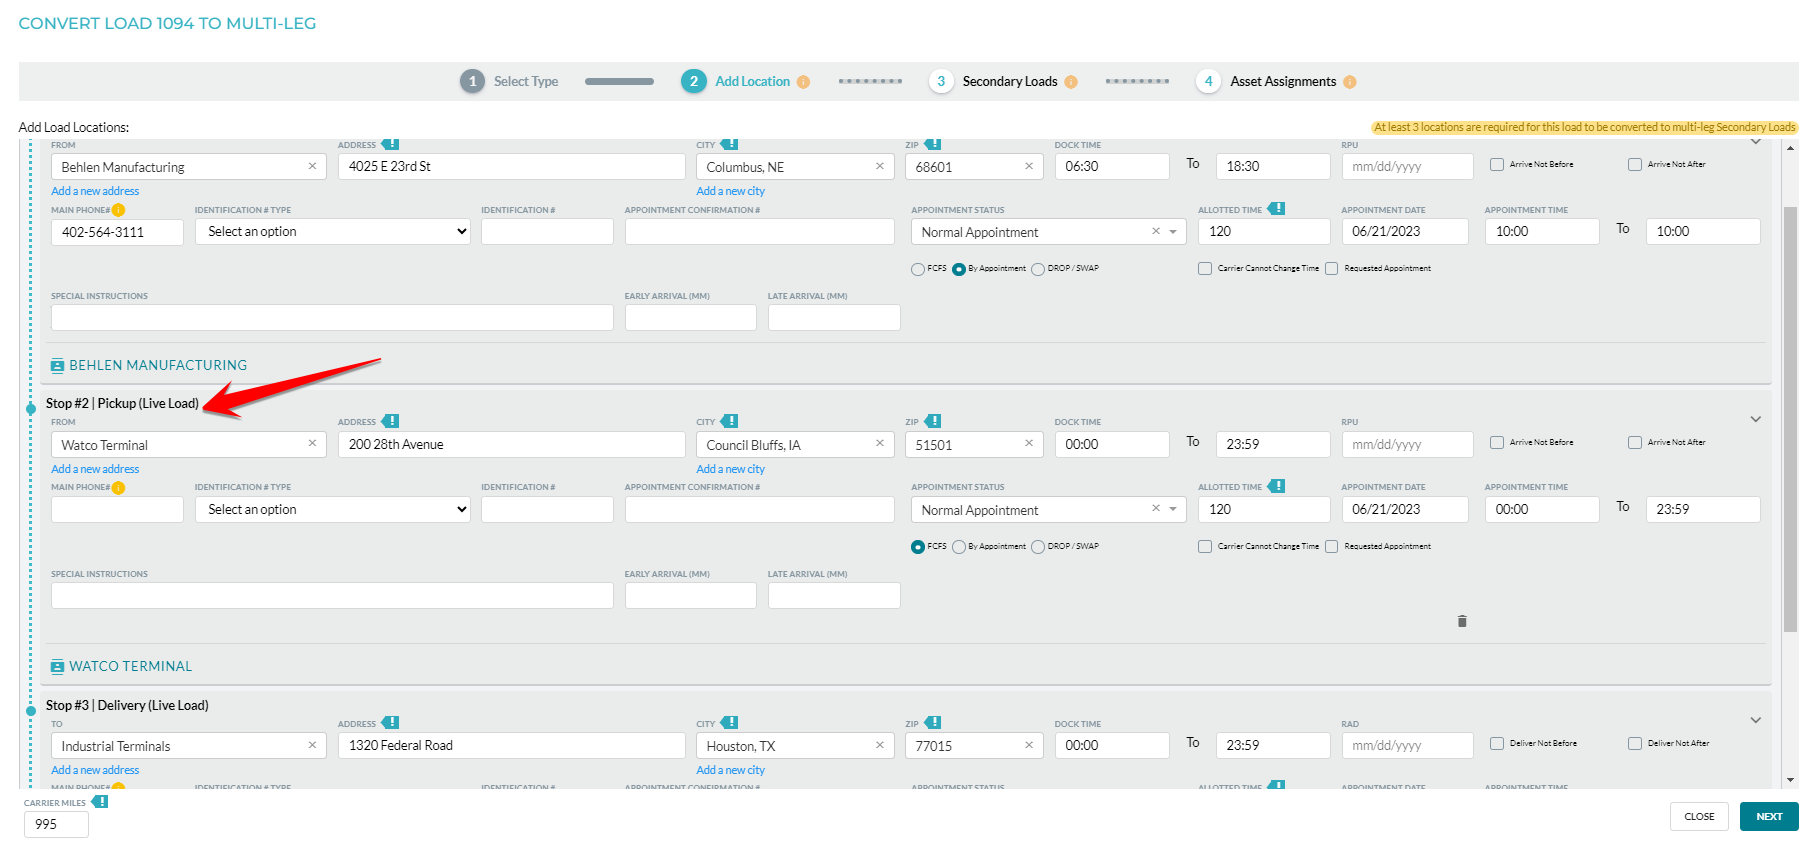Image resolution: width=1816 pixels, height=845 pixels.
Task: Click the vertical scrollbar of the locations list
Action: [1790, 420]
